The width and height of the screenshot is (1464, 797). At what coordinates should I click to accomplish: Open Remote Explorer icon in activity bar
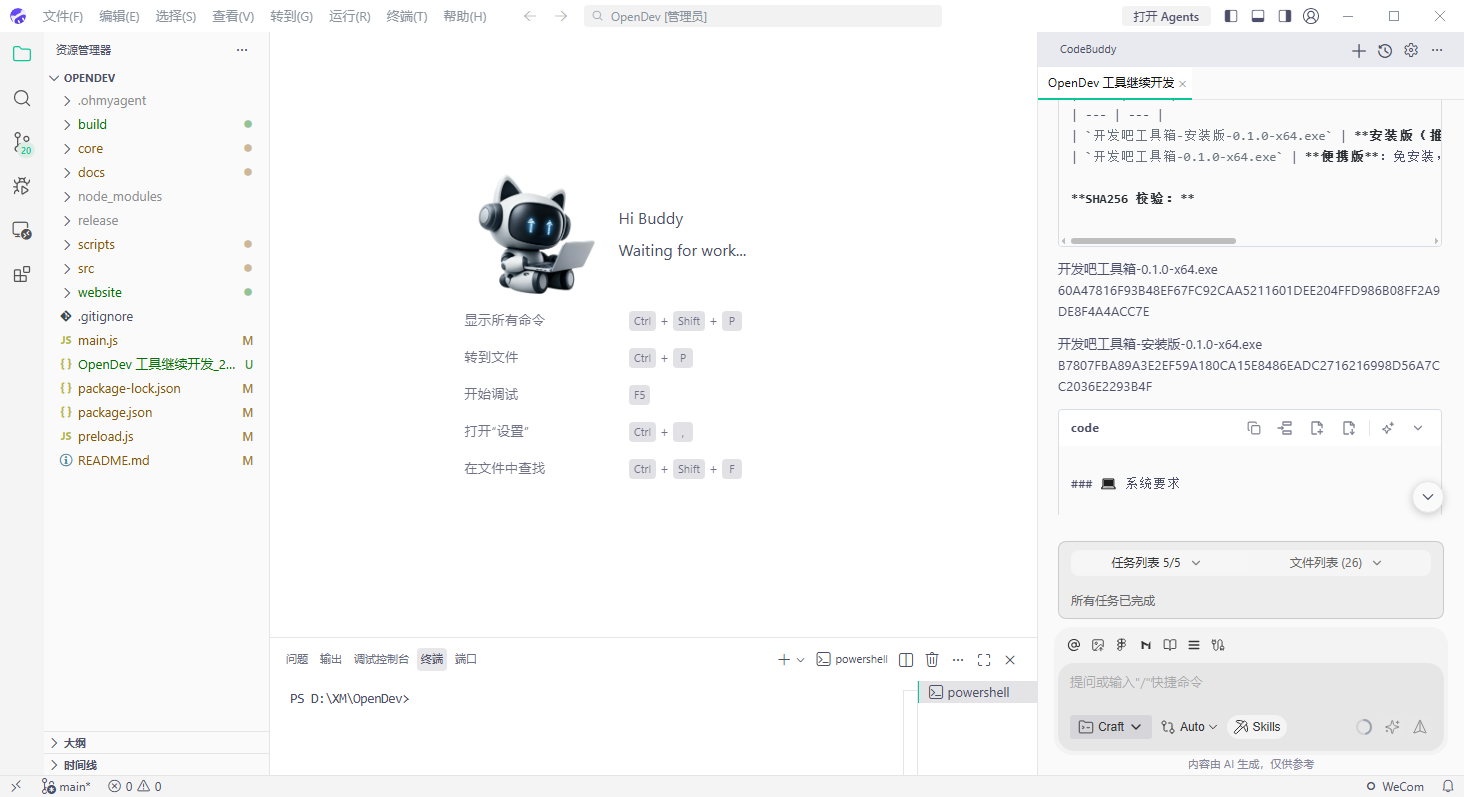pos(21,230)
